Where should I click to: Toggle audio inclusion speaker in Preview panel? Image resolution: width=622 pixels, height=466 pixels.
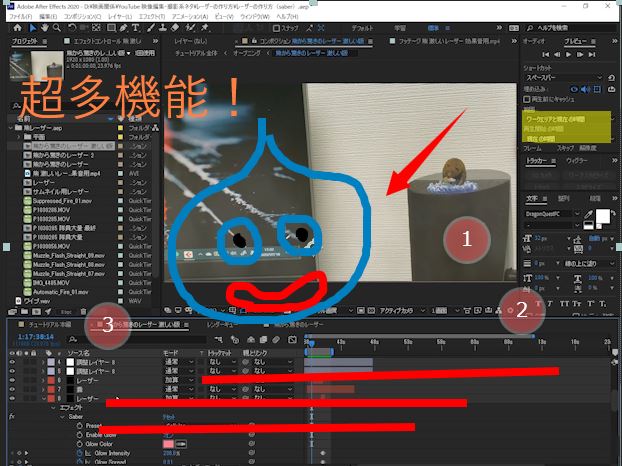(x=586, y=89)
